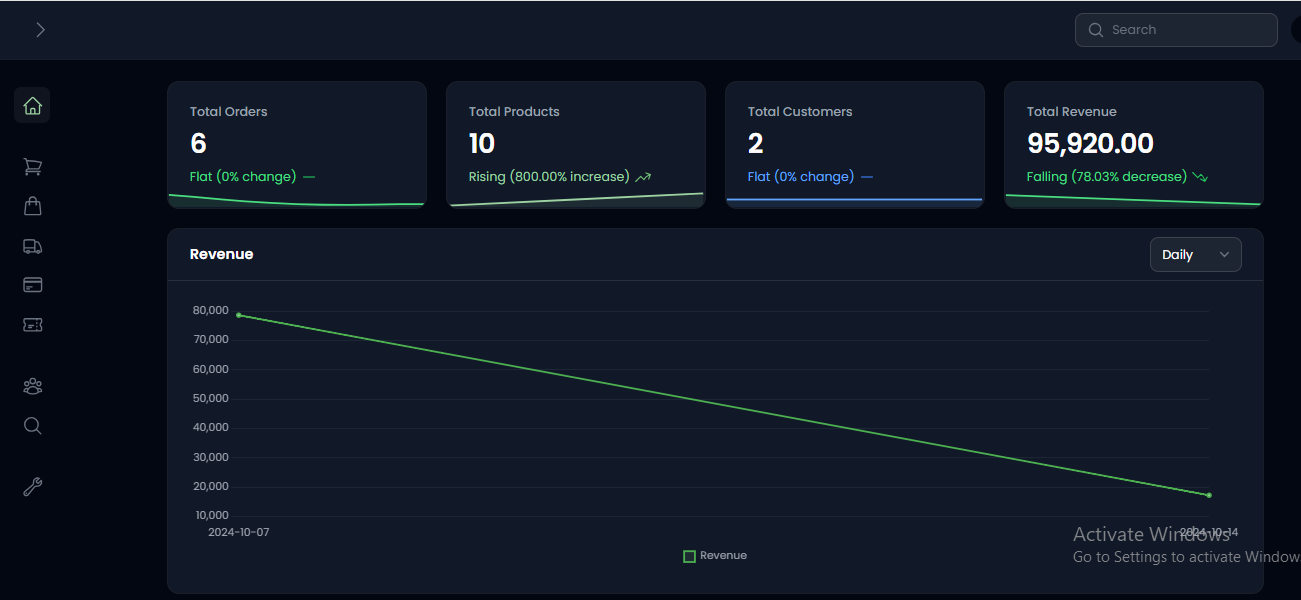Screen dimensions: 1301x600
Task: Expand the sidebar using the top-left chevron
Action: [40, 30]
